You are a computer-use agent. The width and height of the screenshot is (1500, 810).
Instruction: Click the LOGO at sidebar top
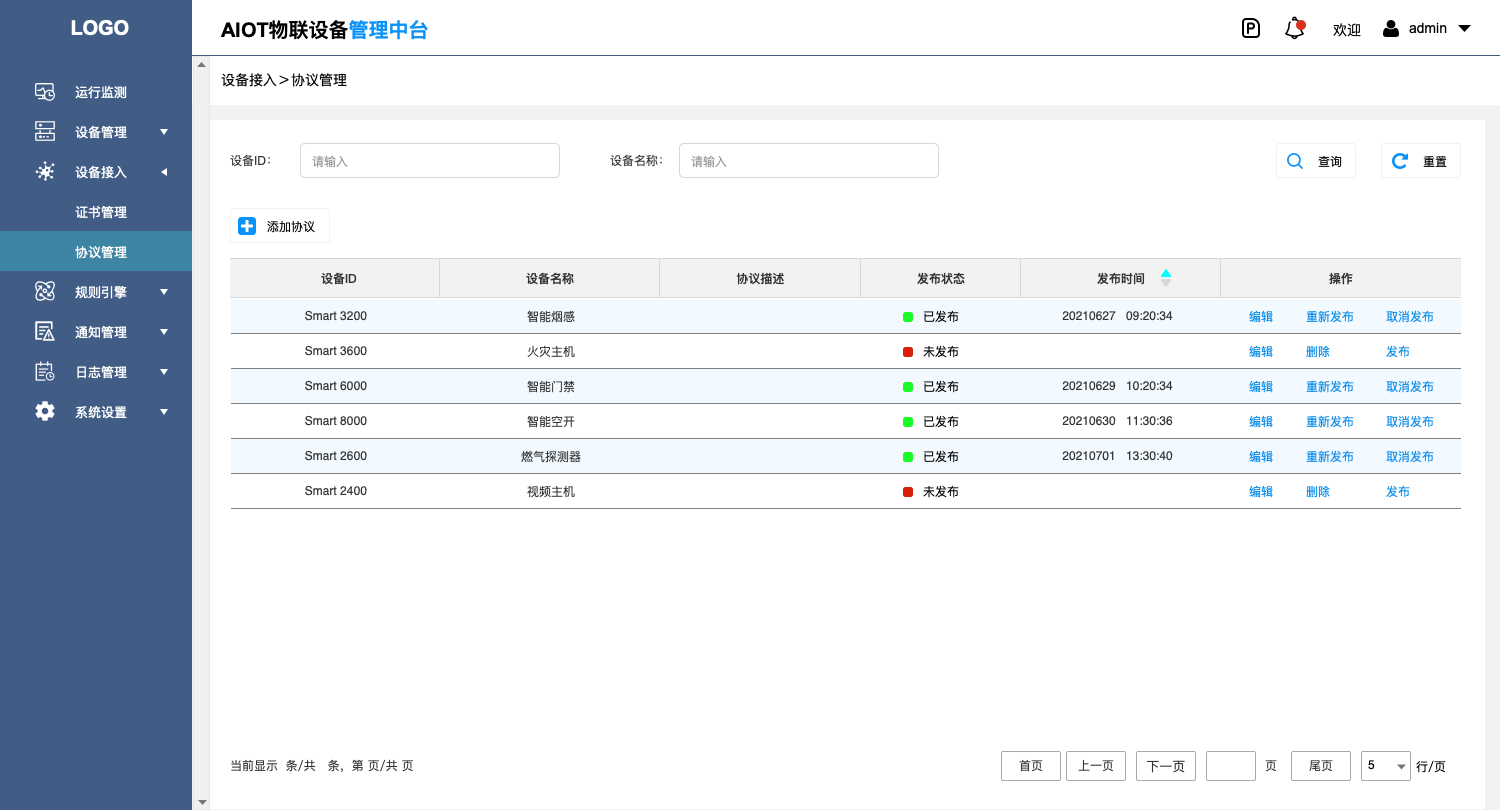tap(100, 28)
